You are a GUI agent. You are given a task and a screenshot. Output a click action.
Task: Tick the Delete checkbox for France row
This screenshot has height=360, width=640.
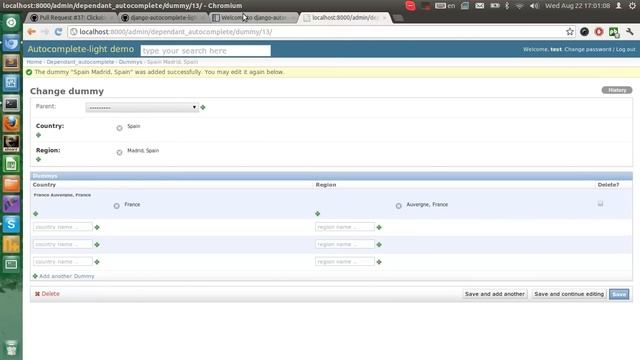pos(600,204)
